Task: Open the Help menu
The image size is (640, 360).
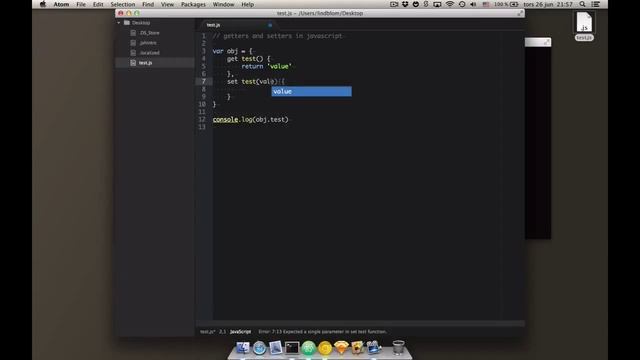Action: [x=247, y=4]
